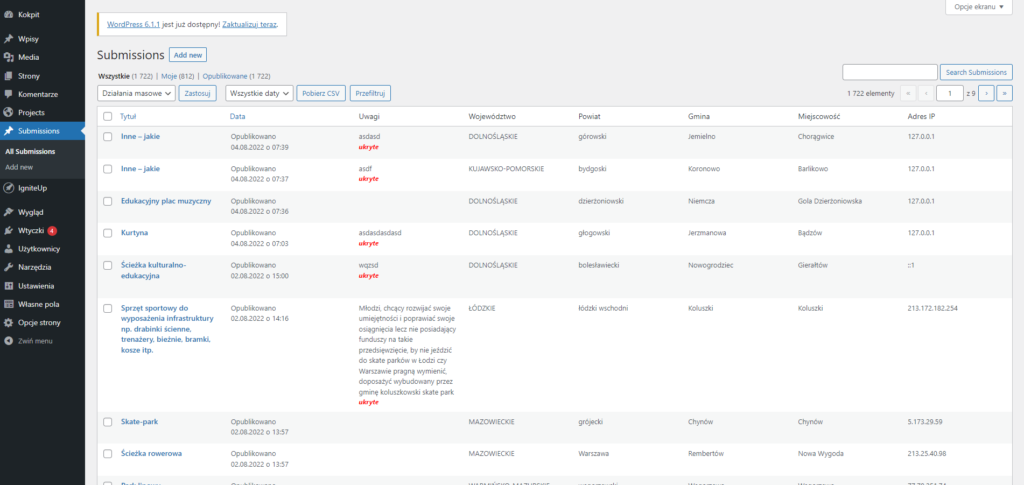Screen dimensions: 1024x485
Task: Click the search submissions text field
Action: (x=889, y=72)
